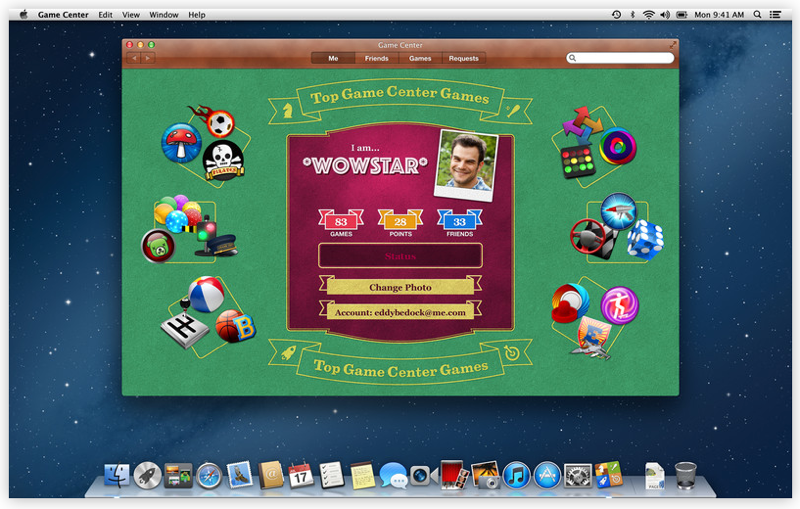The width and height of the screenshot is (800, 509).
Task: Open the flaming soccer ball game icon
Action: click(219, 122)
